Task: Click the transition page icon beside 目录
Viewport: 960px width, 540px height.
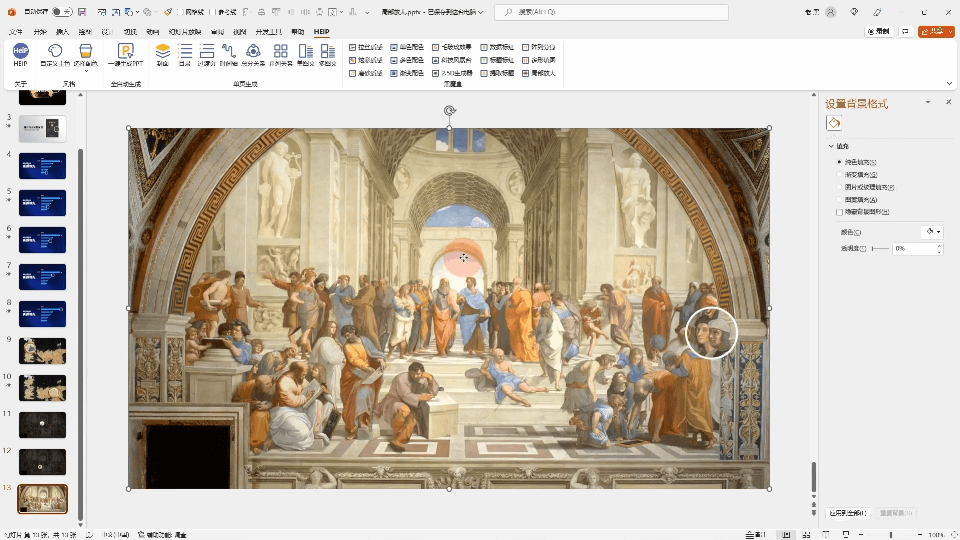Action: pos(207,51)
